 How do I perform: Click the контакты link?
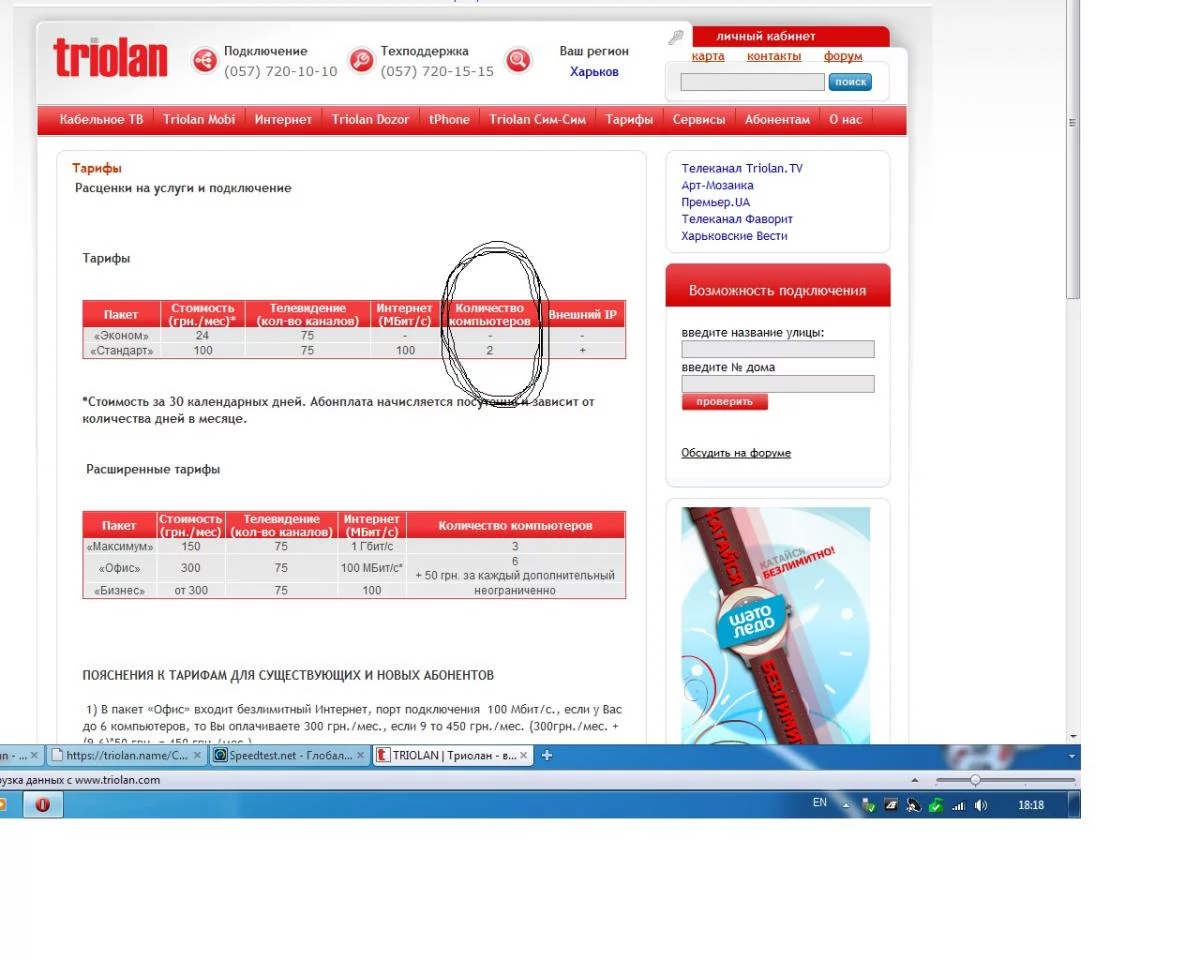[774, 57]
